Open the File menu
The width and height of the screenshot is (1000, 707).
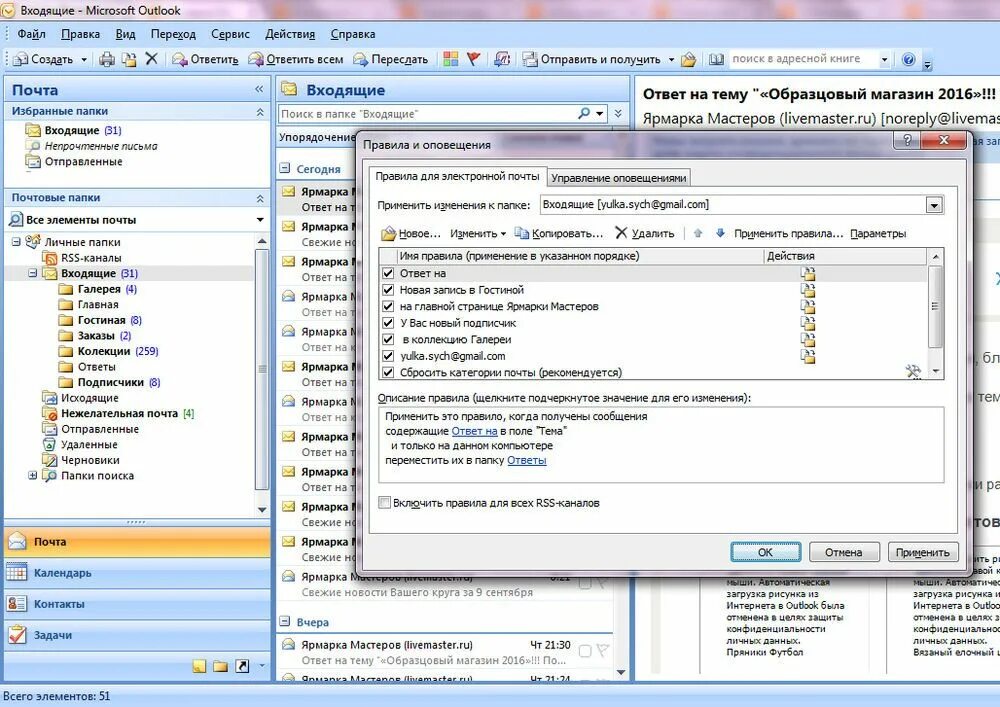pos(31,34)
